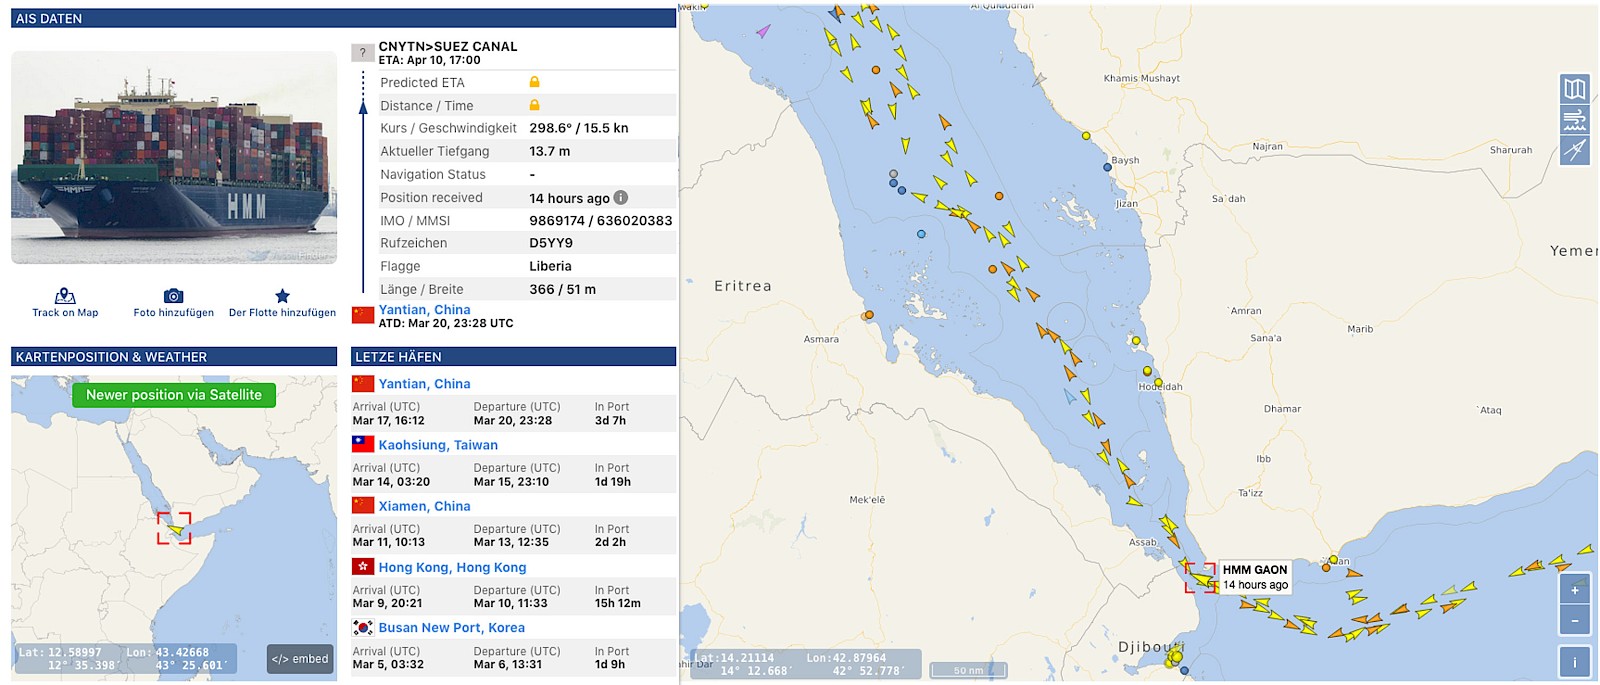Click the HMM GAON vessel label on map
The height and width of the screenshot is (685, 1600).
[1254, 577]
